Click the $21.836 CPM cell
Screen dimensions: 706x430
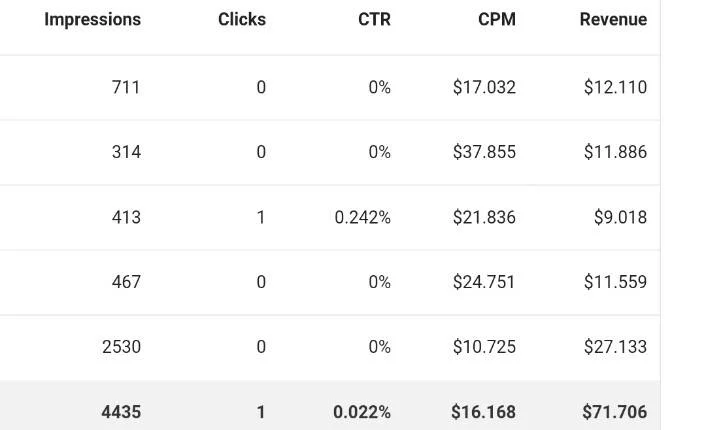(484, 217)
